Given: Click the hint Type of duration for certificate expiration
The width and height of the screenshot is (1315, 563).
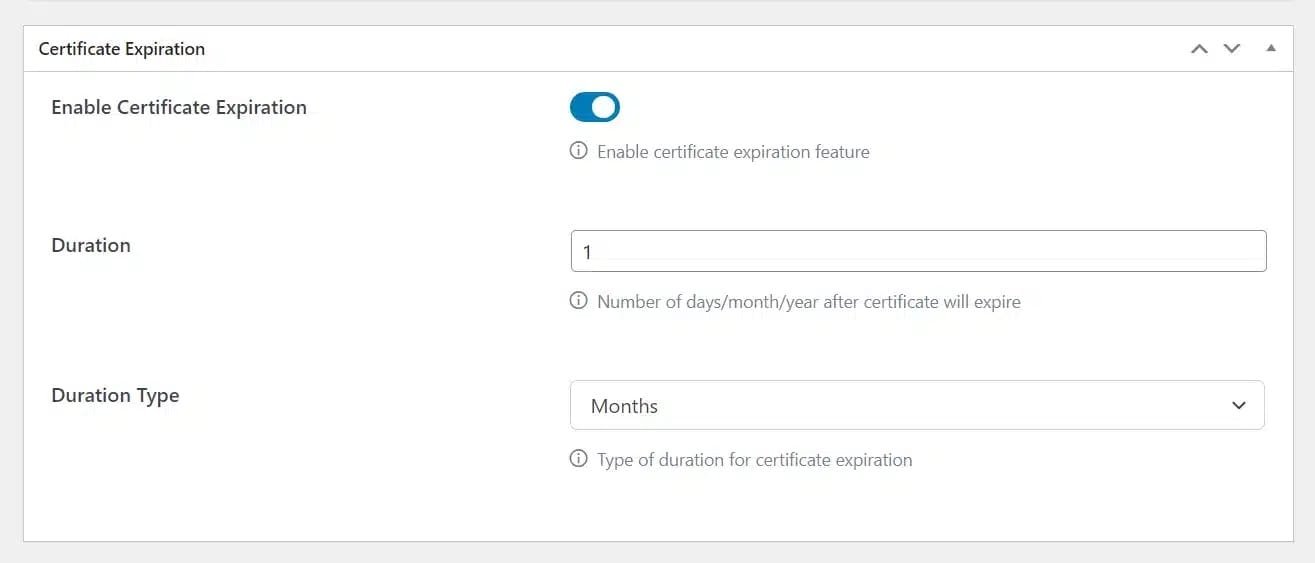Looking at the screenshot, I should click(x=755, y=460).
